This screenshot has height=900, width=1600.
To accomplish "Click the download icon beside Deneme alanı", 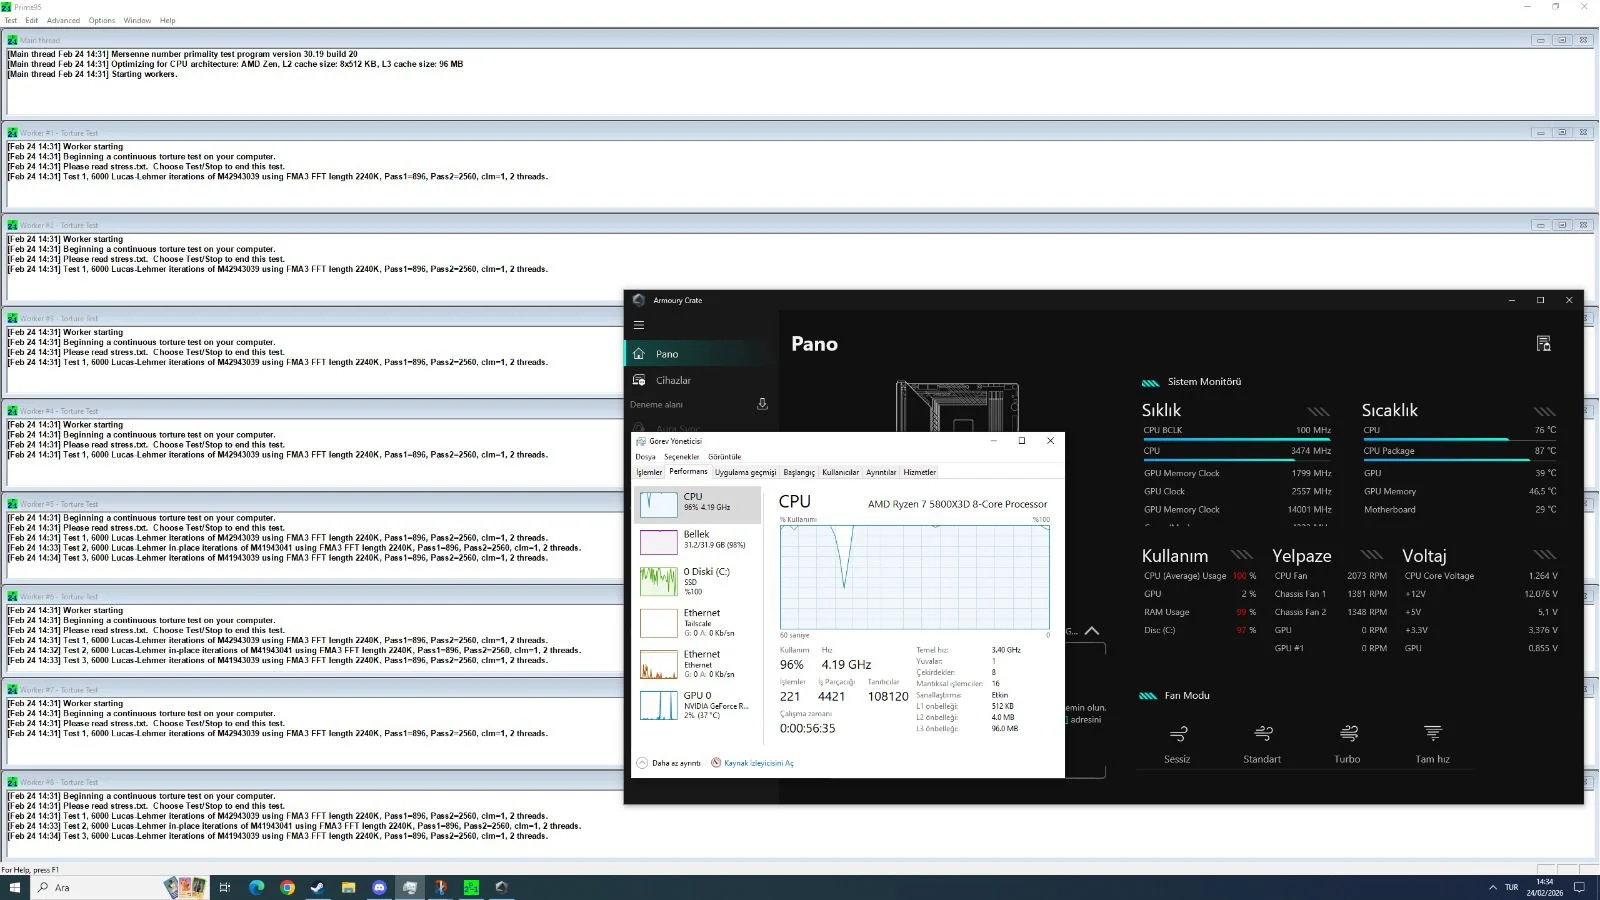I will tap(762, 404).
